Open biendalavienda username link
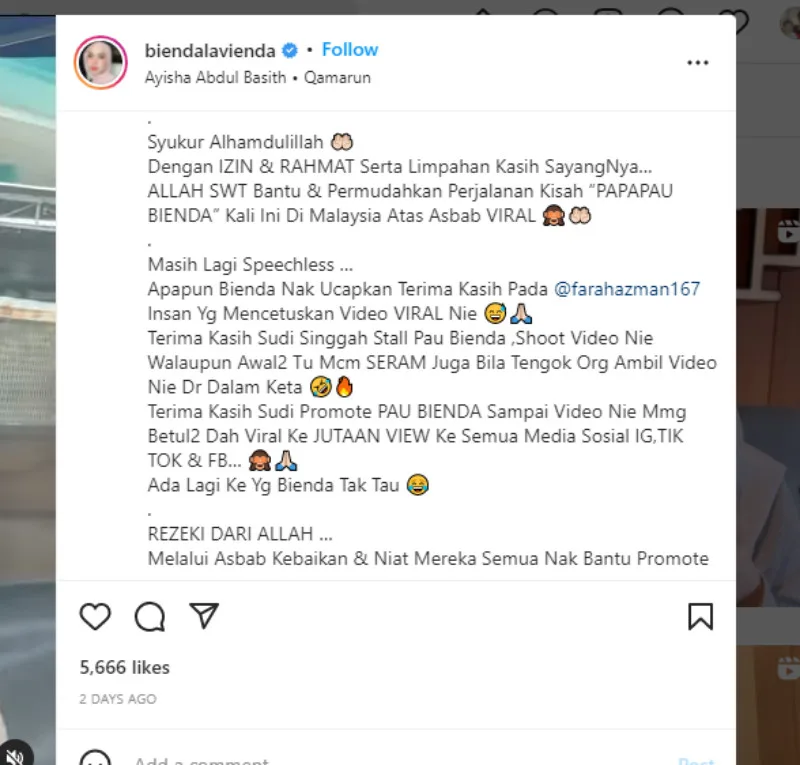The height and width of the screenshot is (765, 800). (210, 51)
